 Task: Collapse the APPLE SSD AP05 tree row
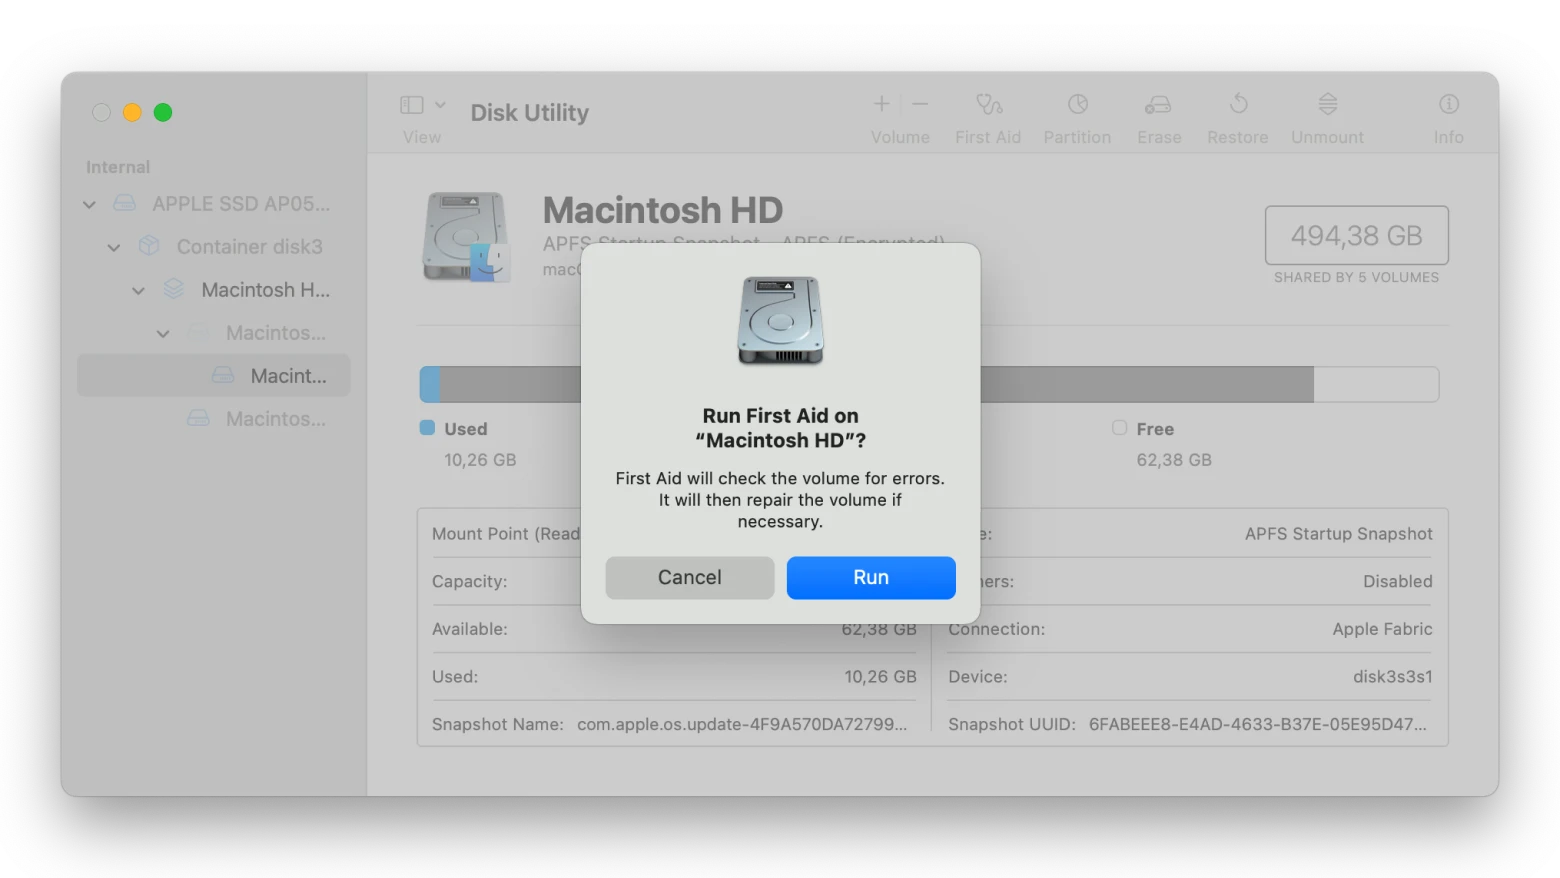pos(89,204)
